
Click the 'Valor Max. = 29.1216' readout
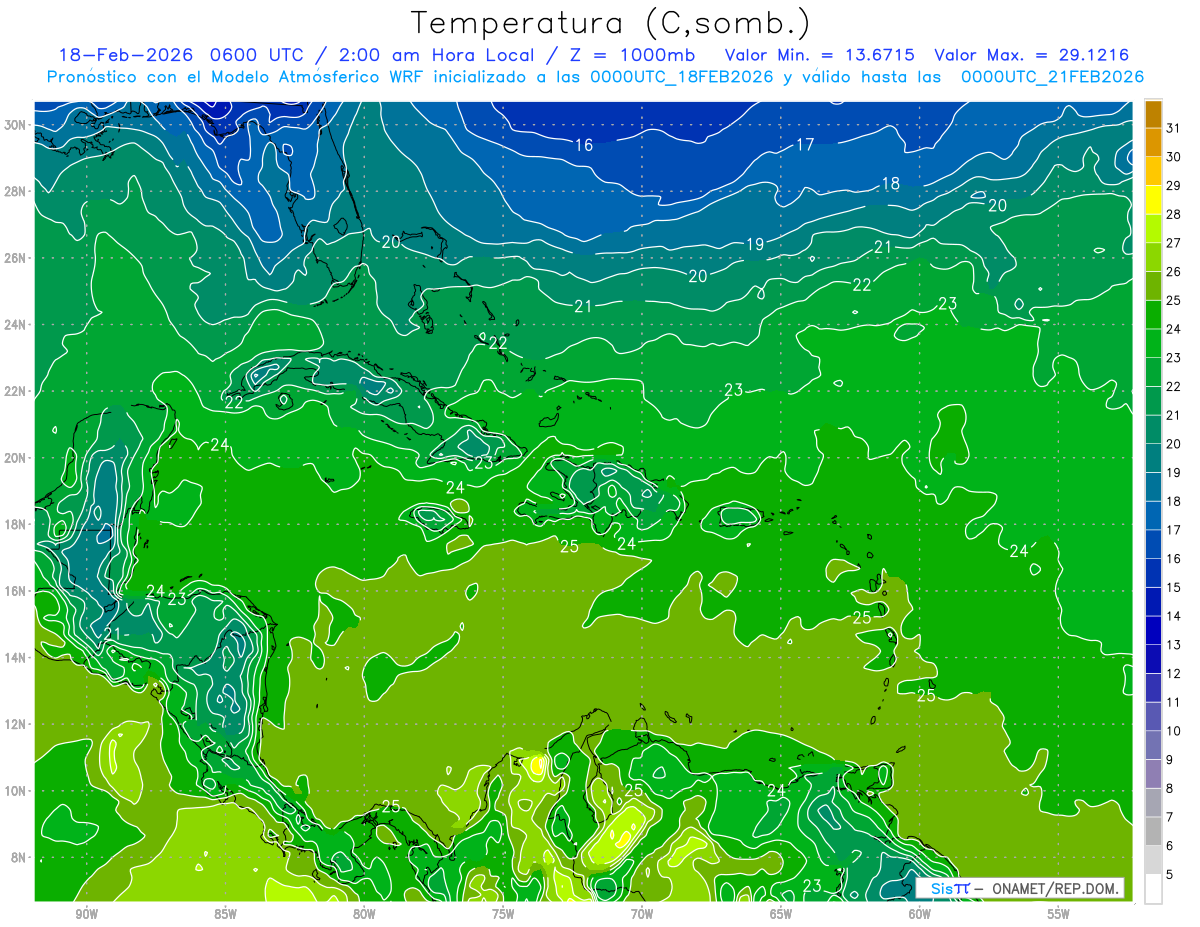coord(1032,55)
